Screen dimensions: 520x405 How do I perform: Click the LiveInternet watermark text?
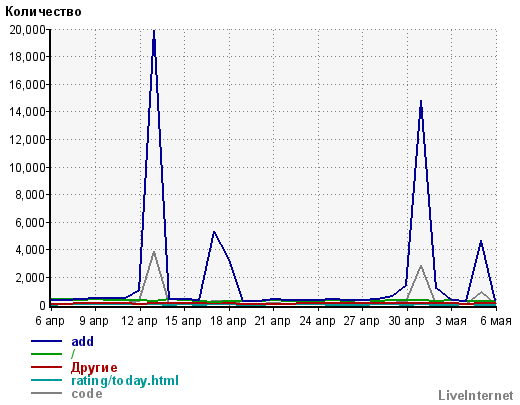tap(476, 395)
